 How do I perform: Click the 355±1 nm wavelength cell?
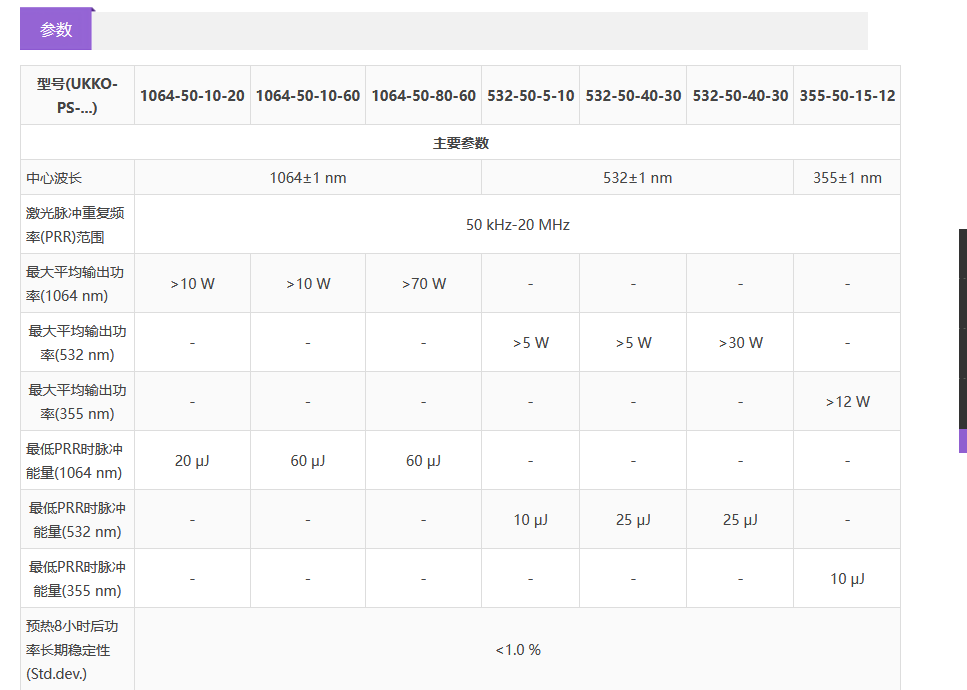(x=847, y=178)
